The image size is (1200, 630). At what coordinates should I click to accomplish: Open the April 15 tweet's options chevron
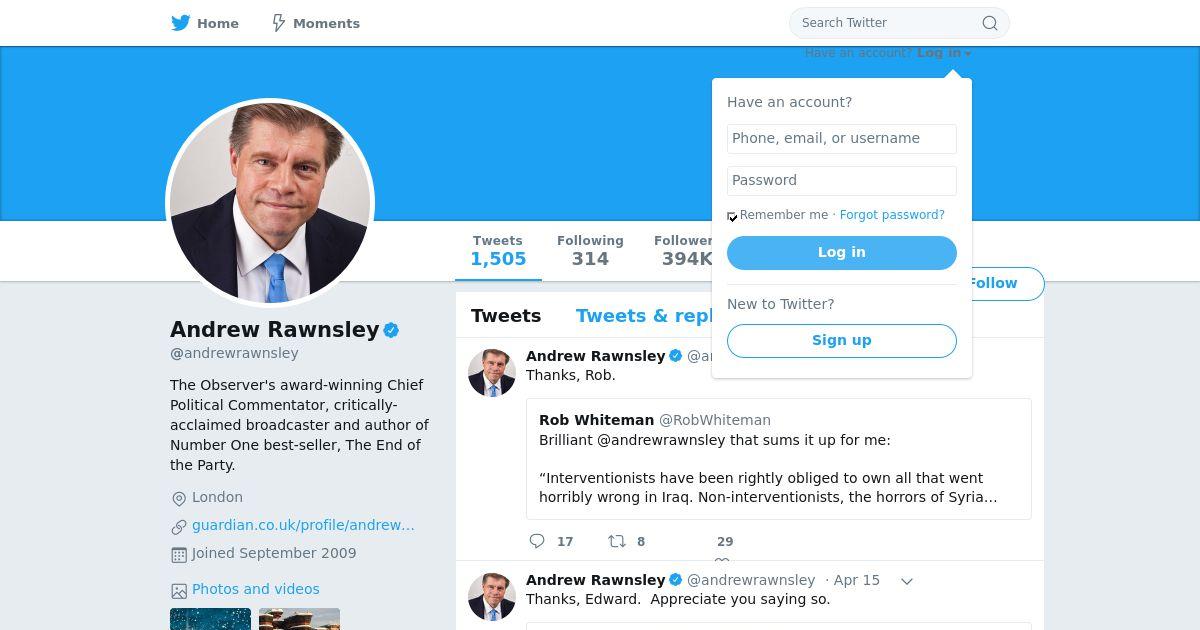[907, 581]
